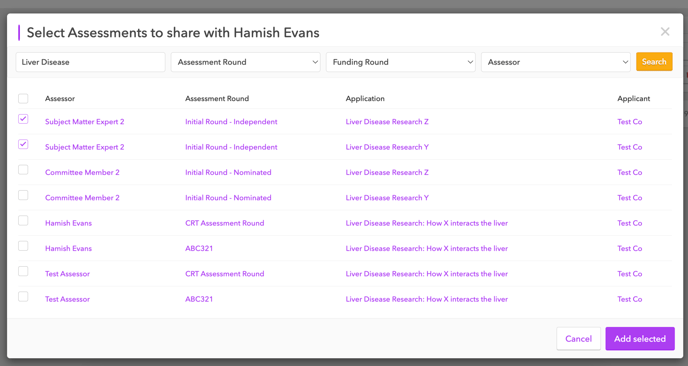Open Initial Round - Independent link for Research Y
This screenshot has width=688, height=366.
pyautogui.click(x=231, y=147)
